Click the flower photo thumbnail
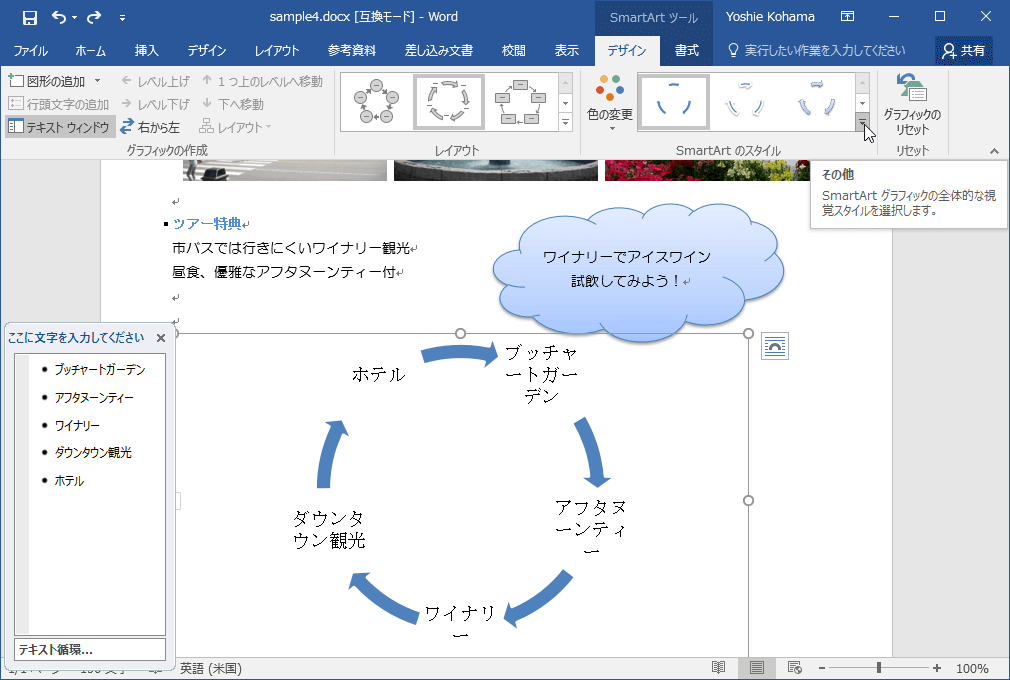The image size is (1010, 680). coord(707,170)
